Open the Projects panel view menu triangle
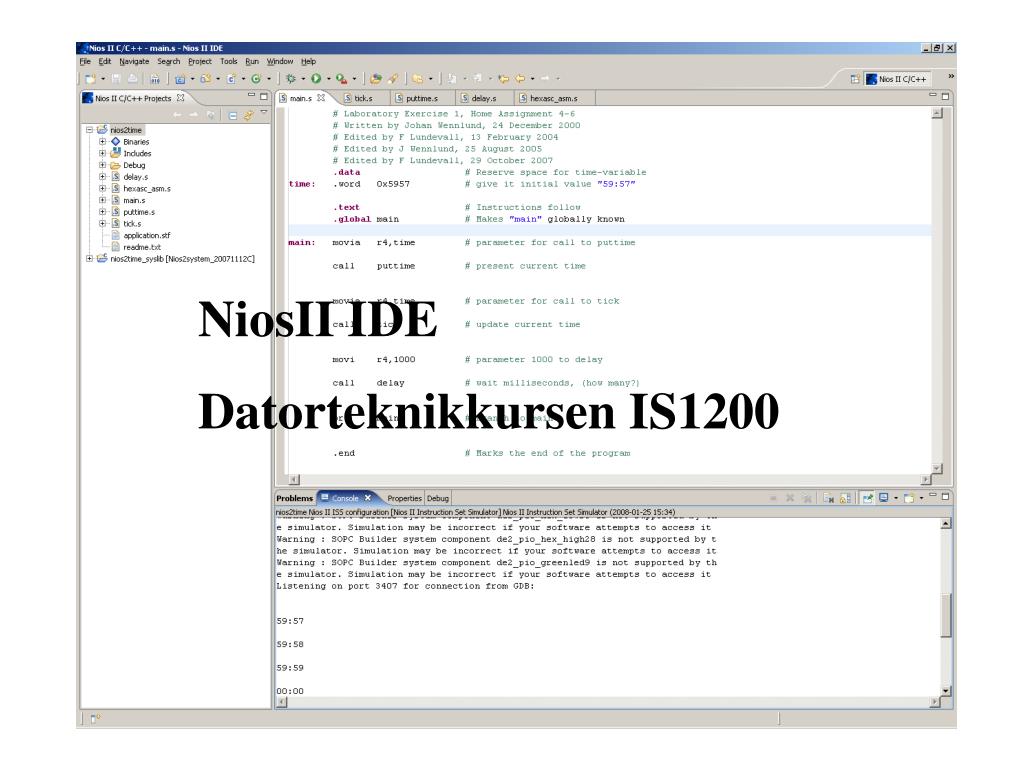 (x=264, y=112)
